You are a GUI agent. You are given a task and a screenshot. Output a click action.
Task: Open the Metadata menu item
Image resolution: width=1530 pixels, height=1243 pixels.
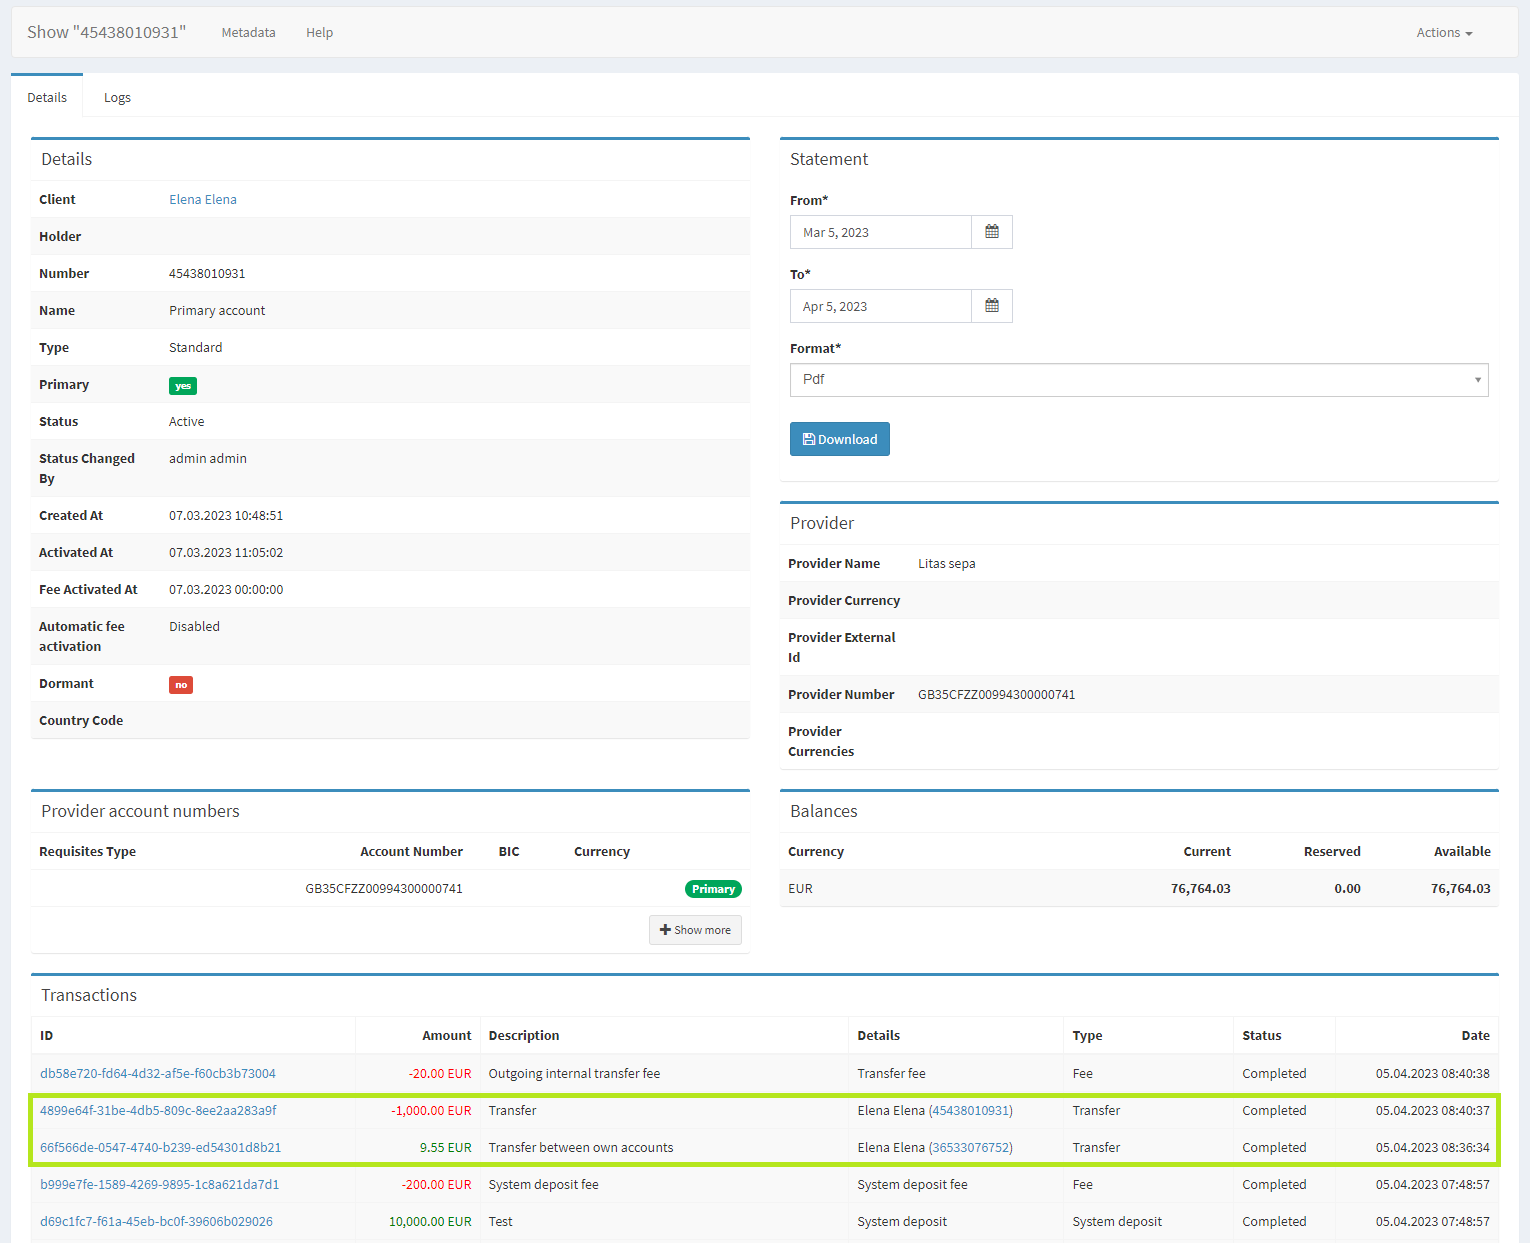point(248,33)
